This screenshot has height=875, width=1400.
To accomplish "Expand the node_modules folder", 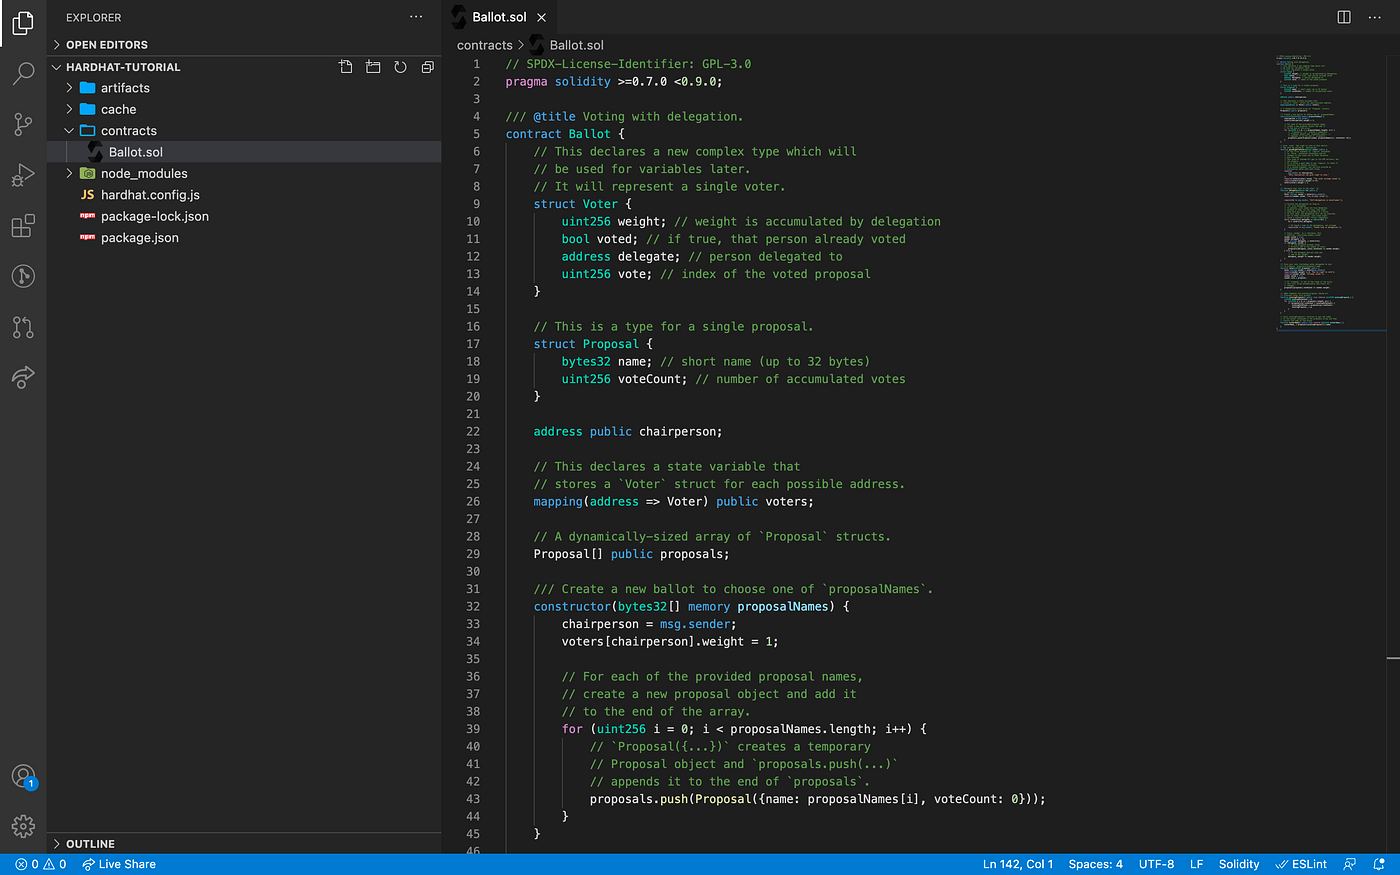I will (x=143, y=173).
